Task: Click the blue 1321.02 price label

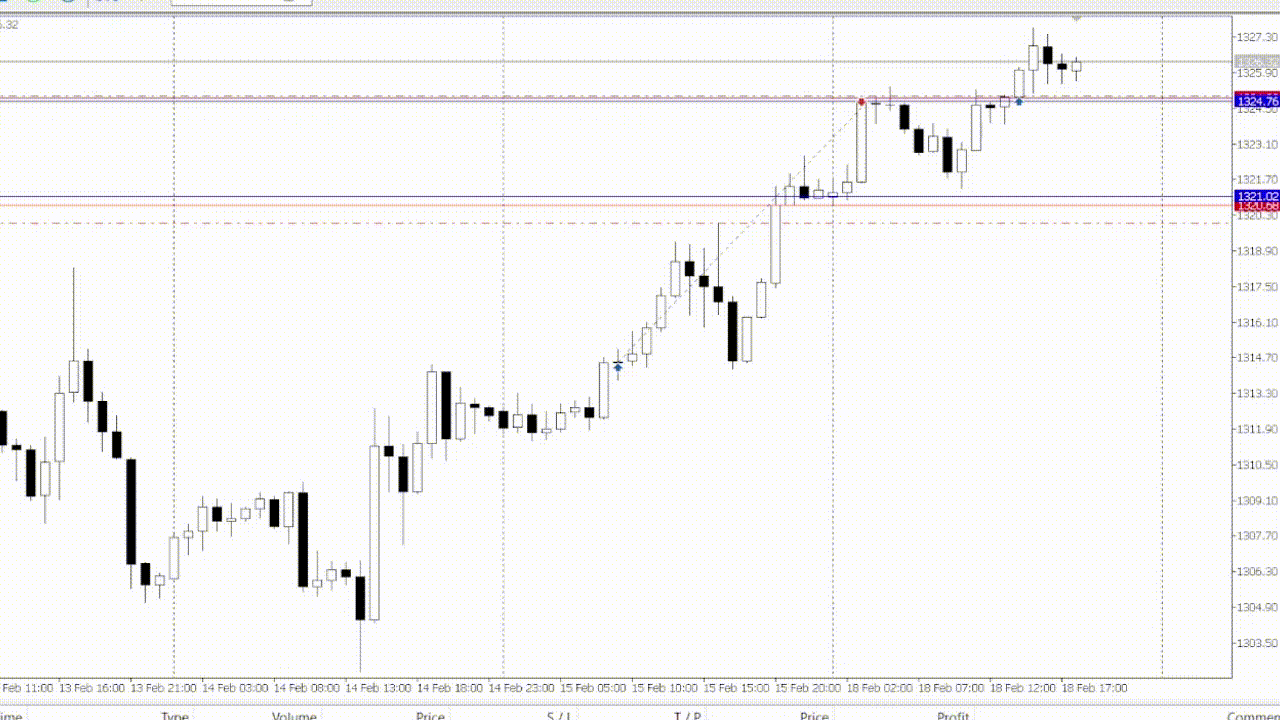Action: click(1255, 196)
